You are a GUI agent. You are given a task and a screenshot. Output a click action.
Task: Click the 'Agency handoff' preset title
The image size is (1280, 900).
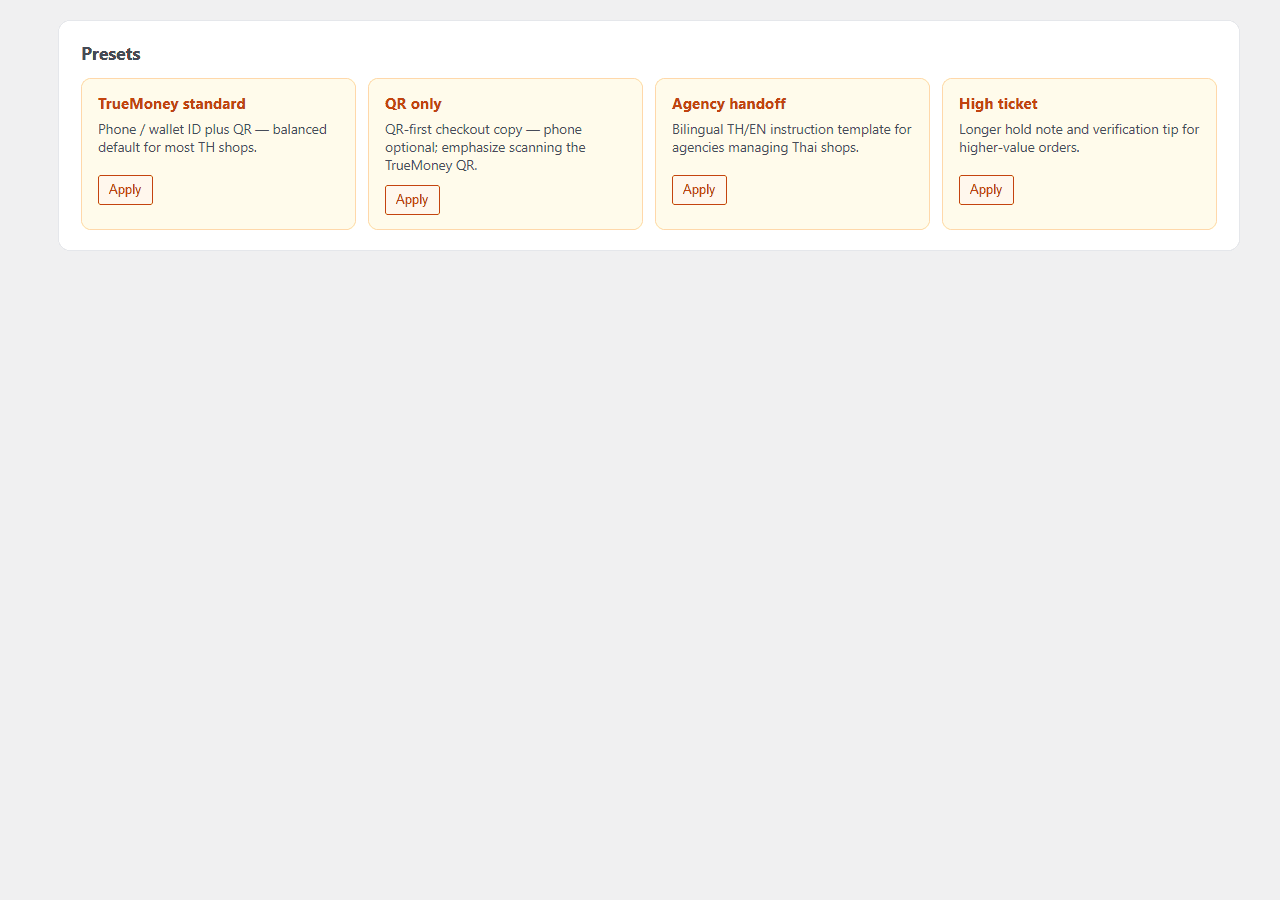click(729, 104)
